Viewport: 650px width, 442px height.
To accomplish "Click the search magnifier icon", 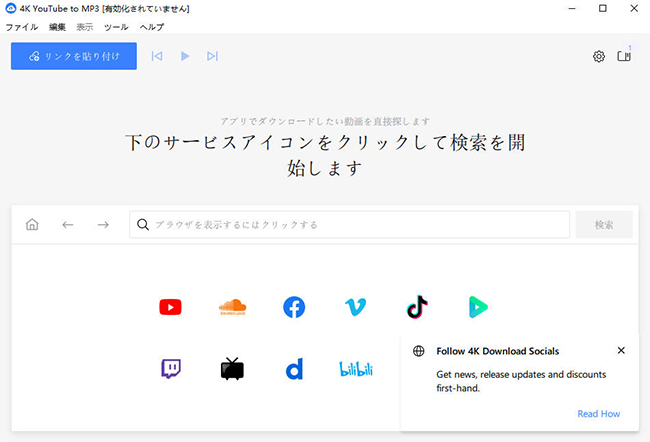I will point(143,224).
